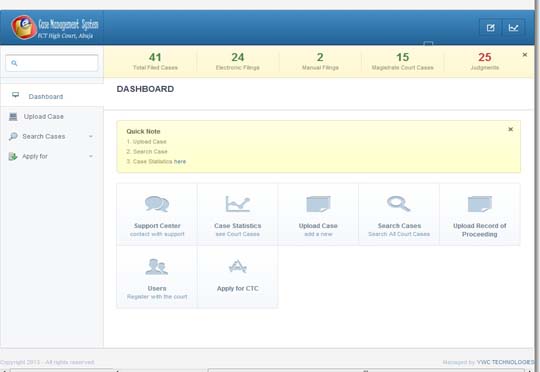Viewport: 540px width, 372px height.
Task: Select Search Cases in the sidebar
Action: point(44,136)
